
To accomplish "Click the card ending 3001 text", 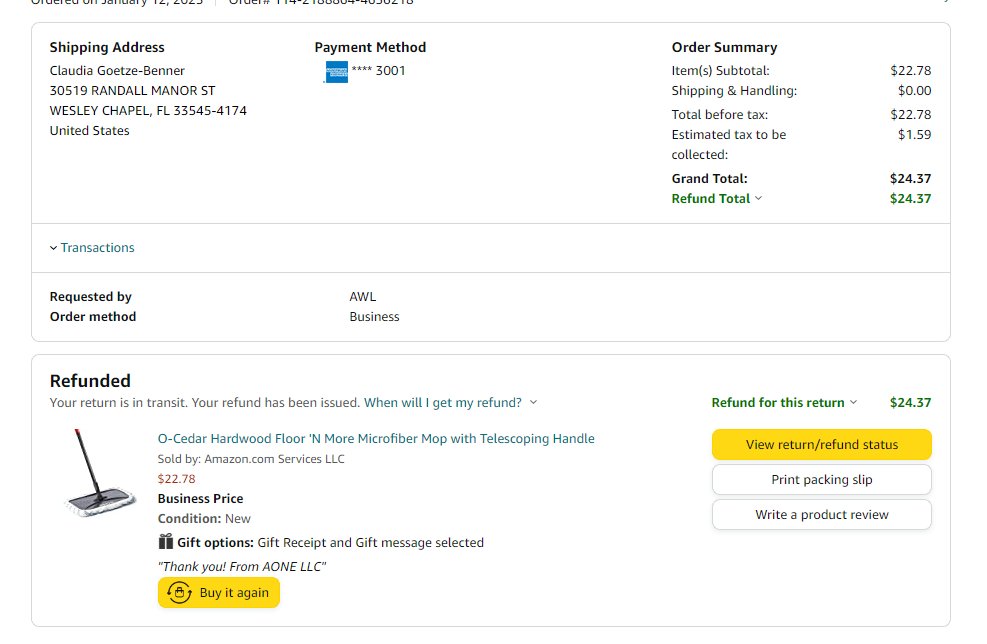I will coord(378,71).
